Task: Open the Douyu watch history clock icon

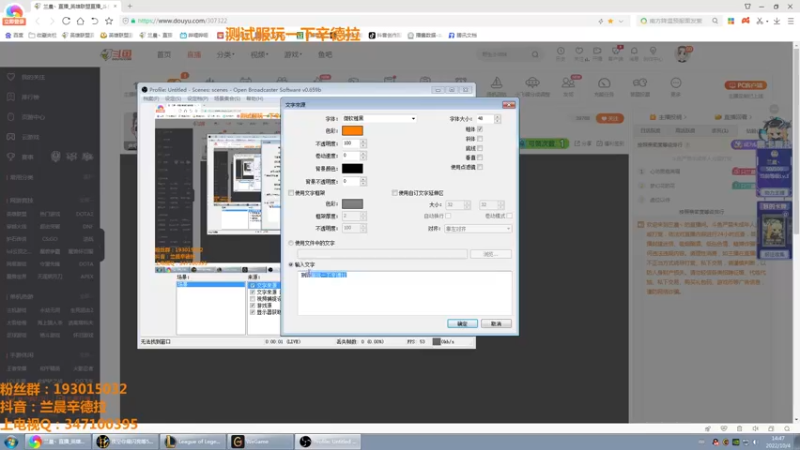Action: 561,51
